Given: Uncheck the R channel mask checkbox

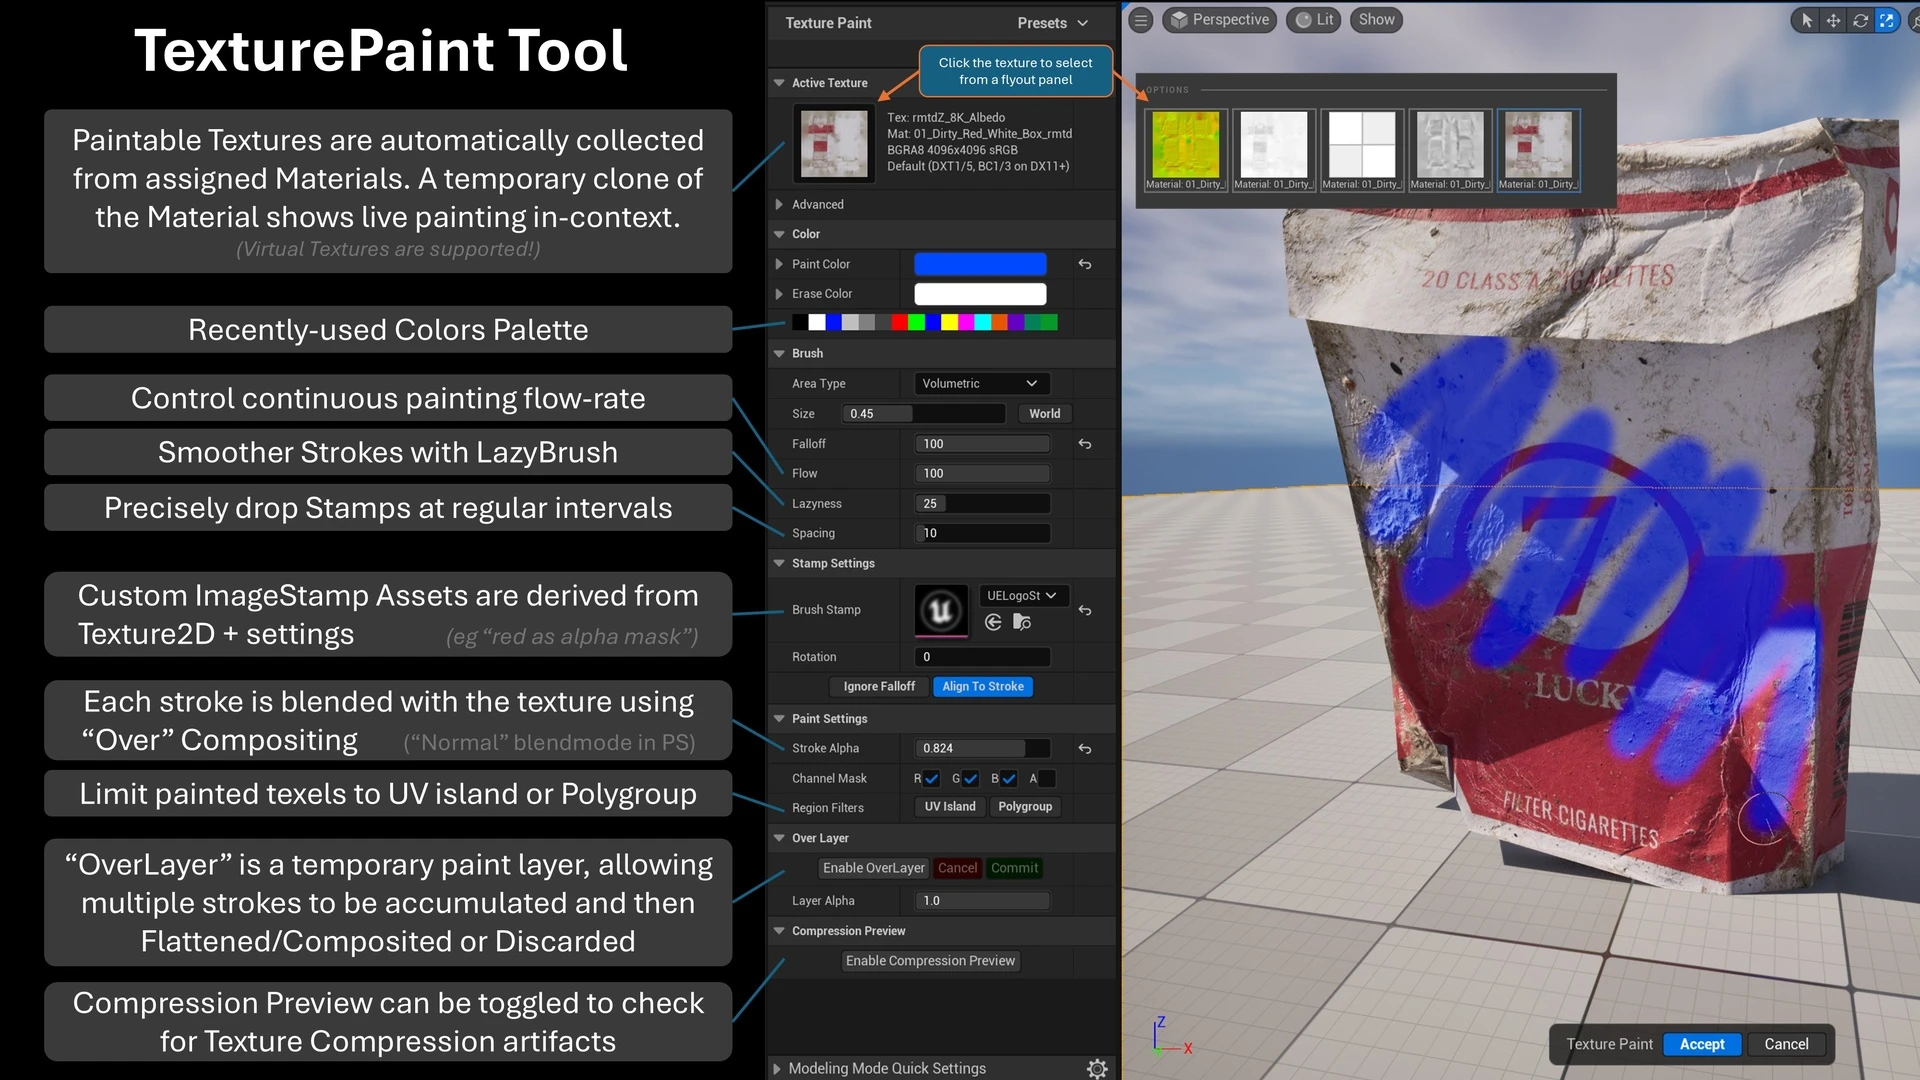Looking at the screenshot, I should click(x=931, y=779).
